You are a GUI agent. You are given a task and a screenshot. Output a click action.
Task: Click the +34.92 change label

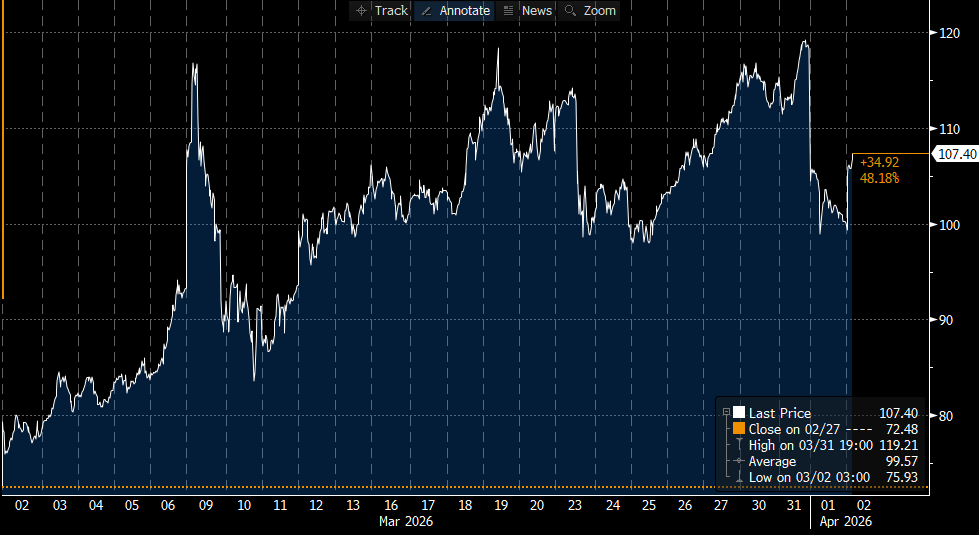880,162
